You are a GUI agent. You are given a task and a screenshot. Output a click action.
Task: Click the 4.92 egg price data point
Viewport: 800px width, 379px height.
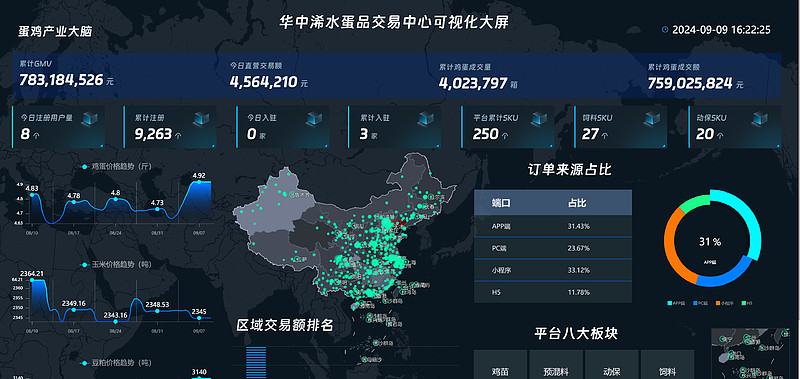click(x=199, y=182)
